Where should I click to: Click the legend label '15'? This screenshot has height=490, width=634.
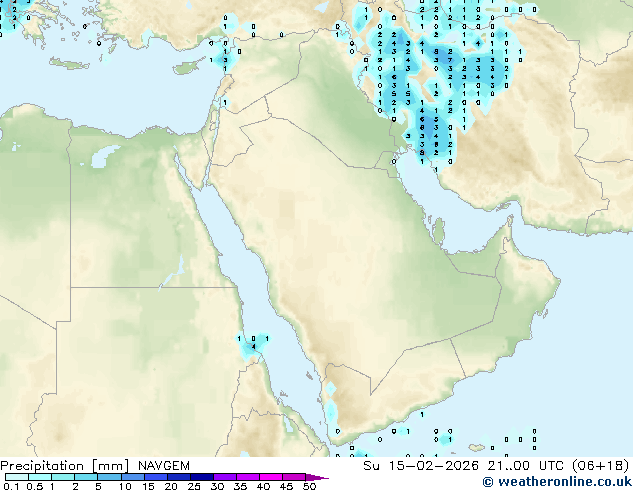(x=148, y=486)
